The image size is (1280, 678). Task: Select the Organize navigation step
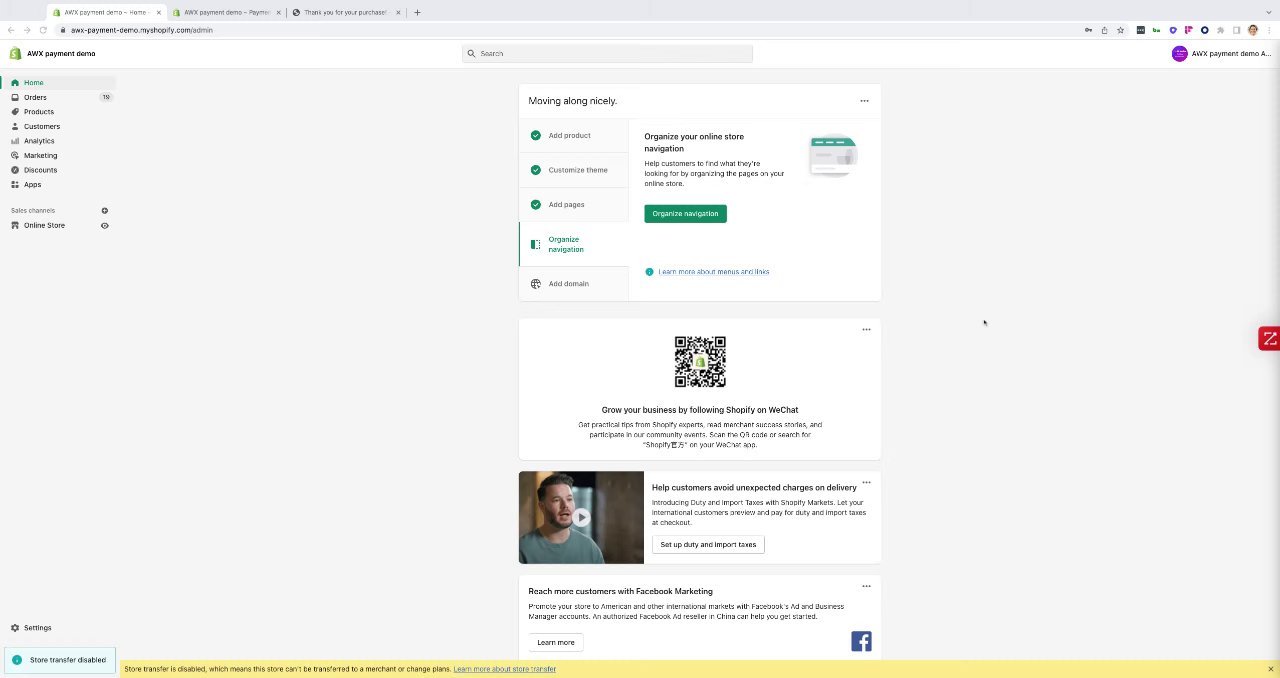573,244
